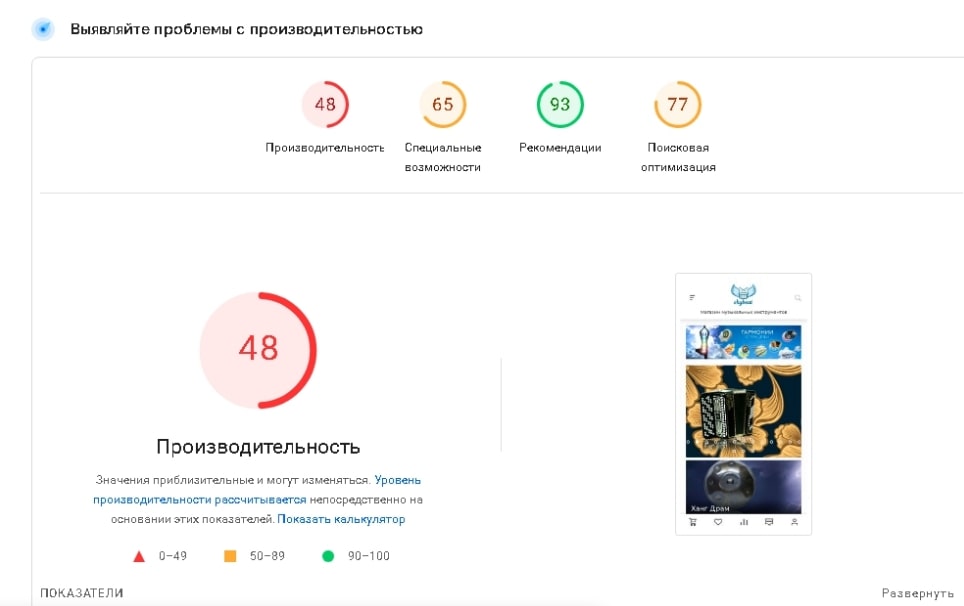Click the 'Выявляйте проблемы с производительностью' heading
964x606 pixels.
[246, 29]
